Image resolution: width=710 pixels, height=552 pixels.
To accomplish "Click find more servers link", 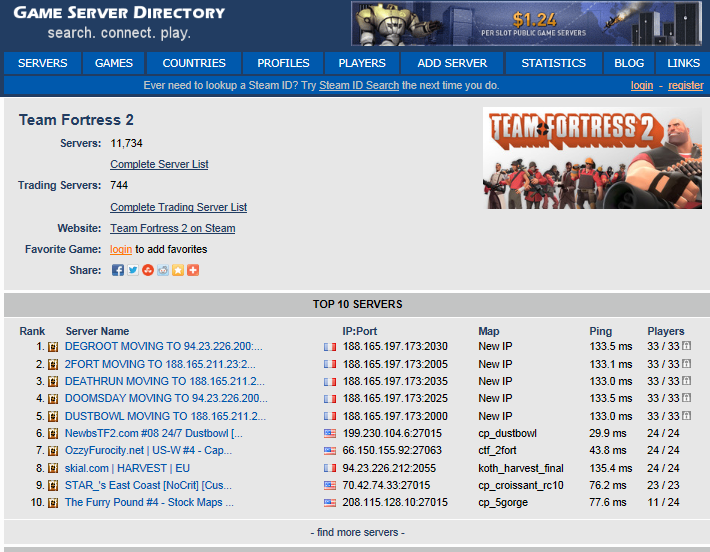I will [357, 533].
